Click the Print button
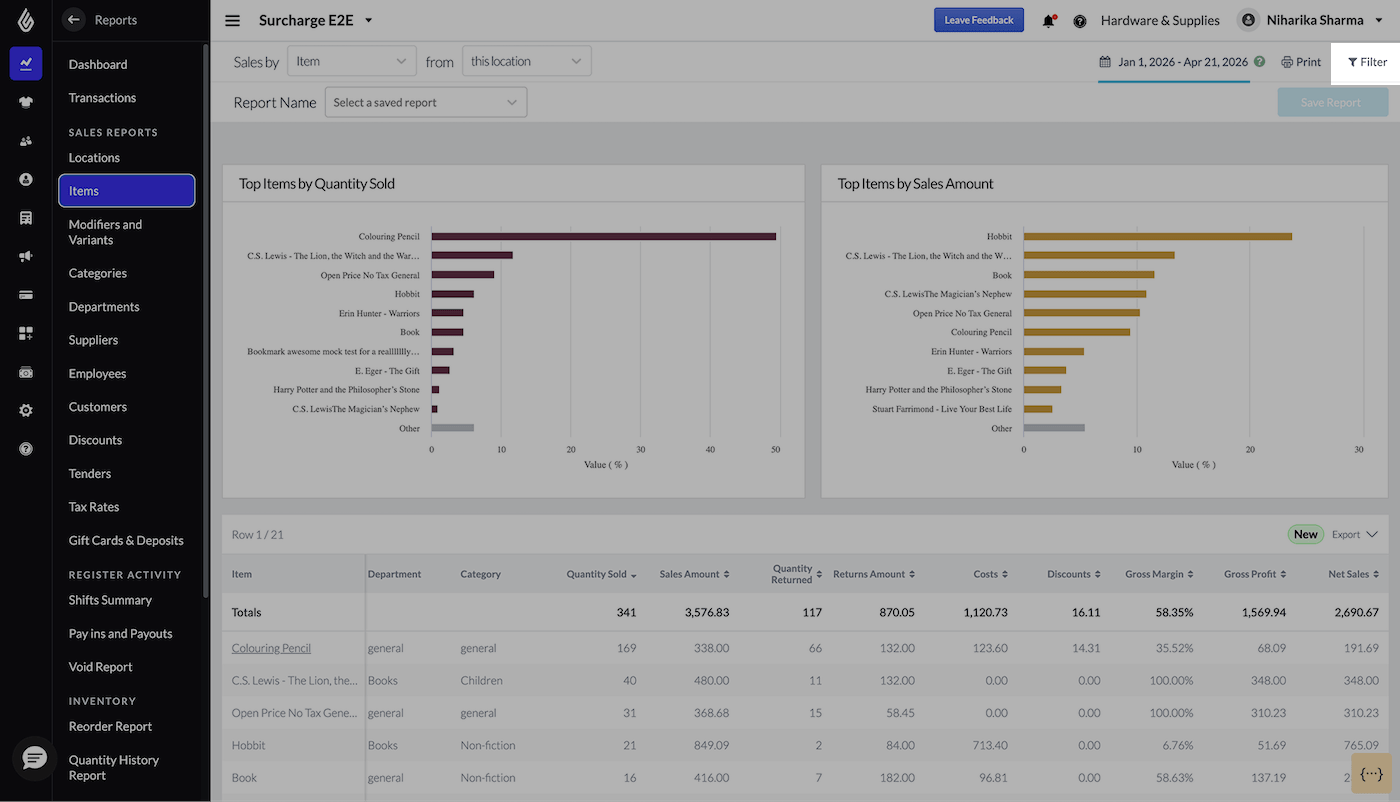The image size is (1400, 802). pos(1301,62)
